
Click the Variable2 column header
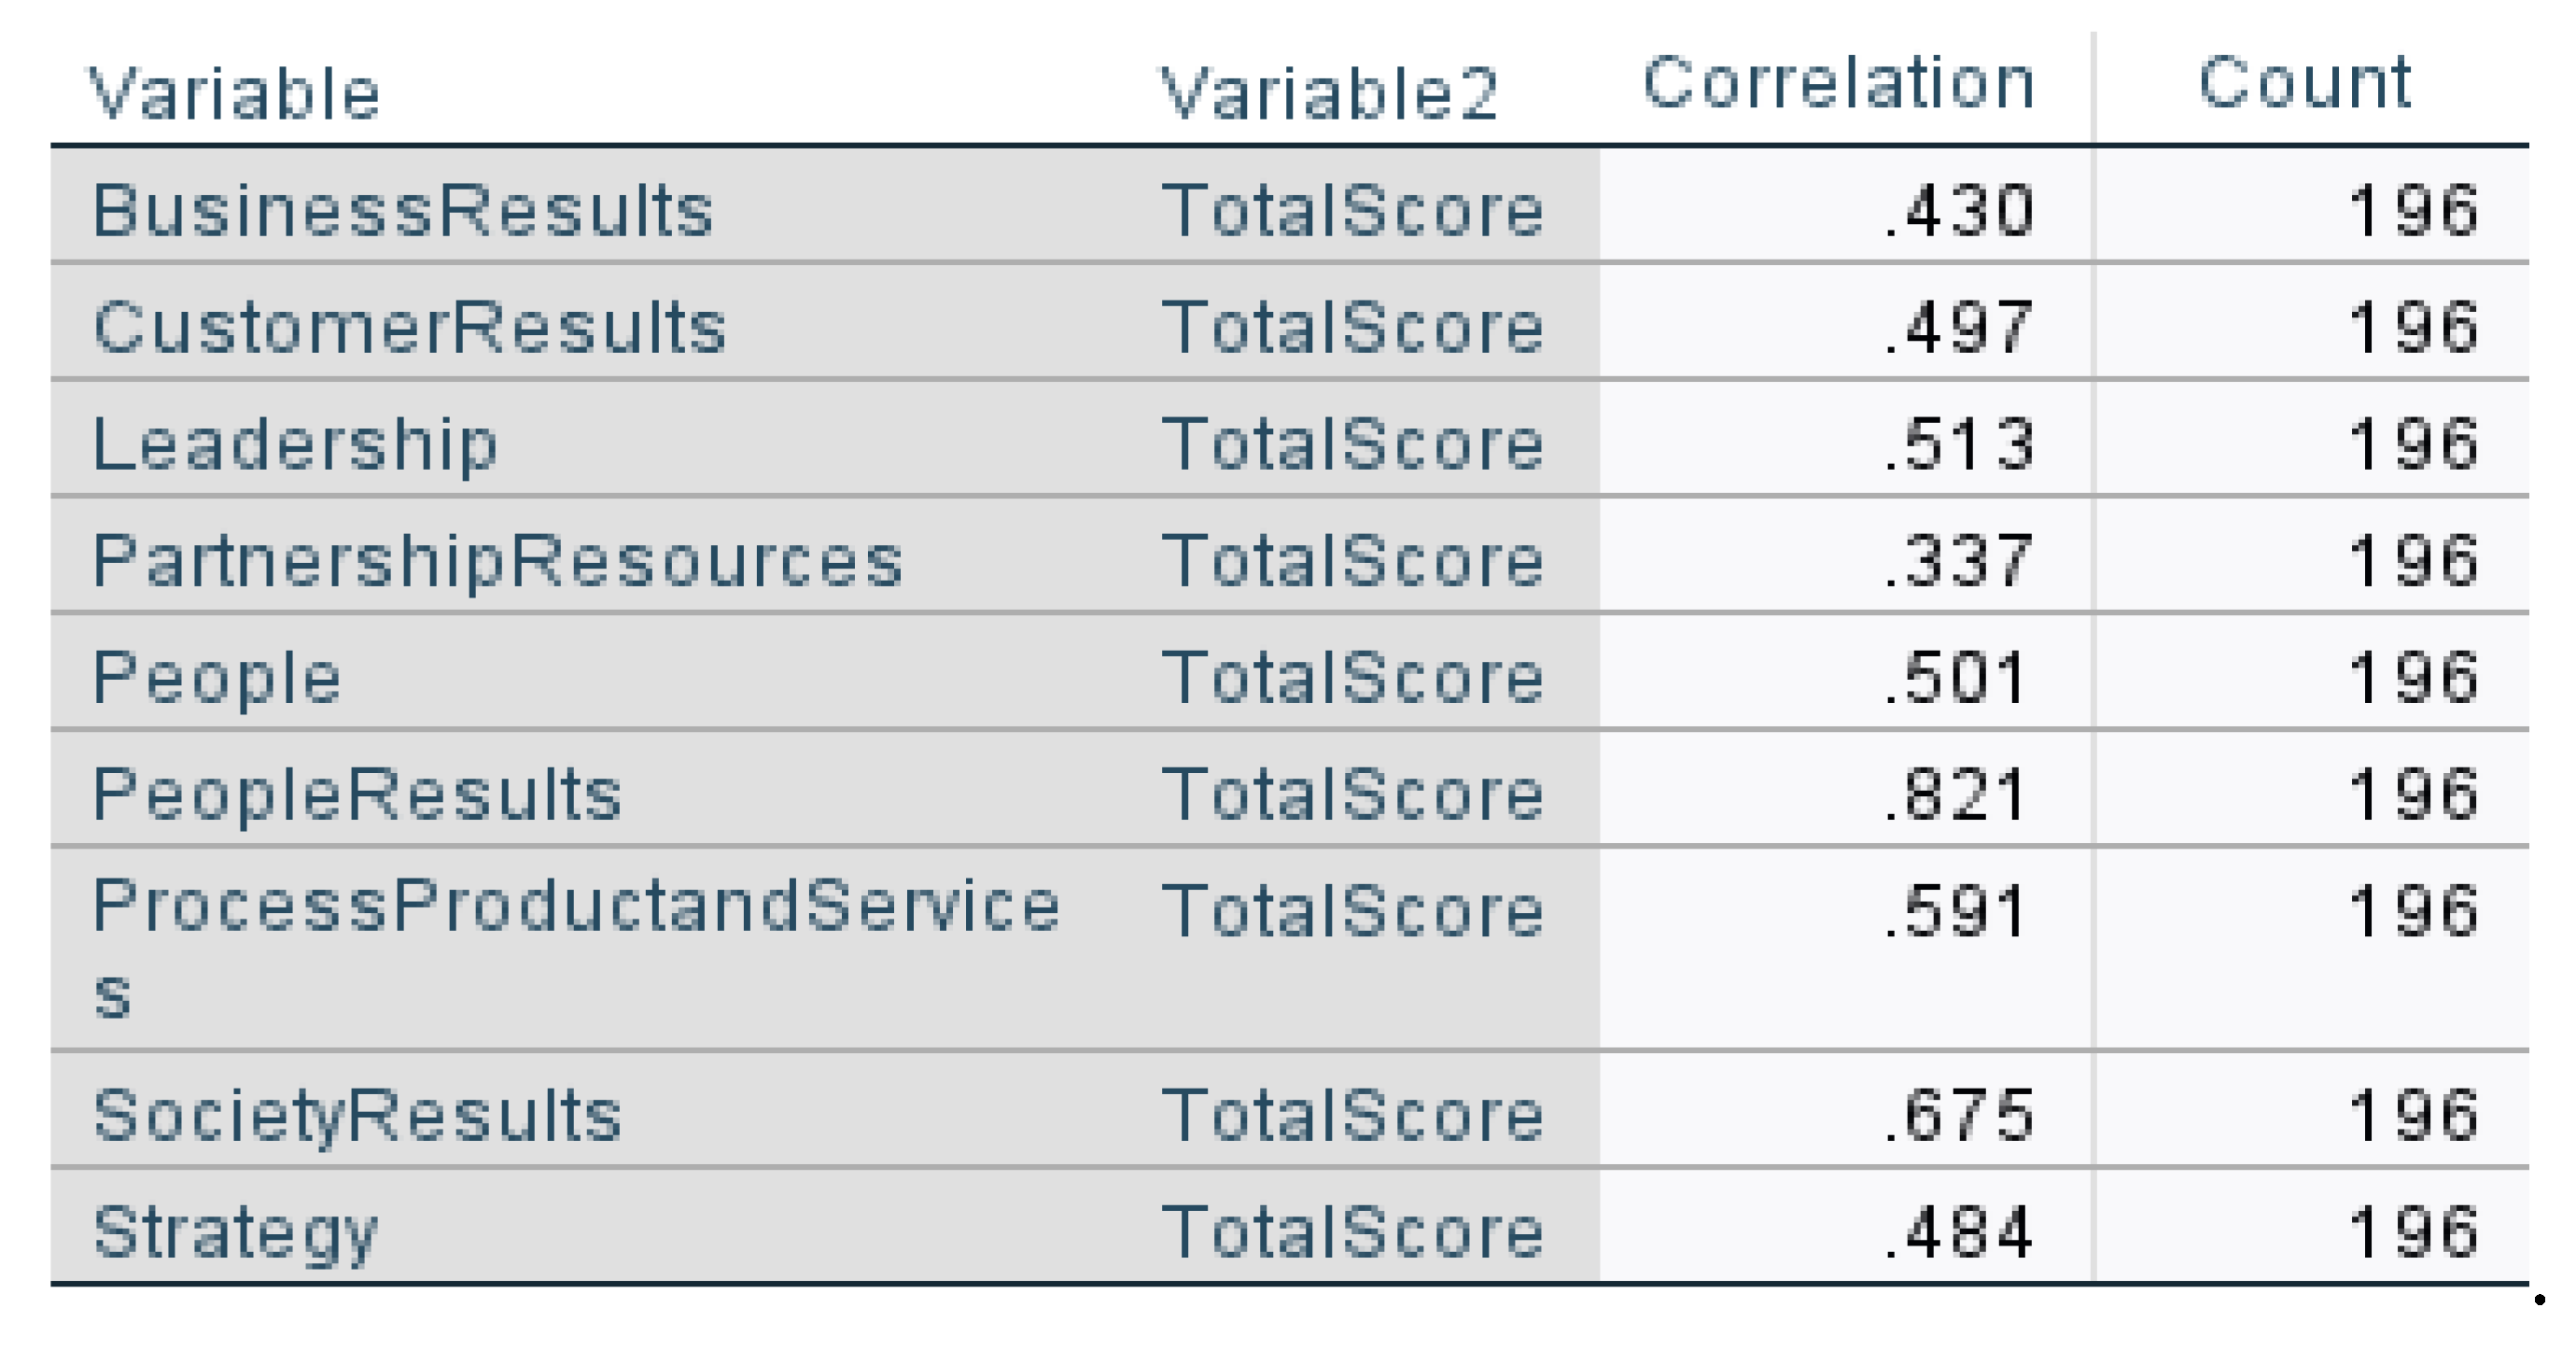click(x=1328, y=94)
